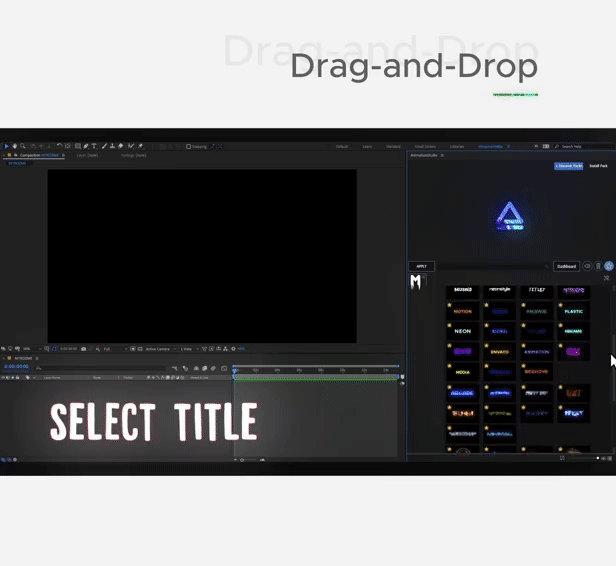This screenshot has width=616, height=566.
Task: Open the magnification 50% dropdown
Action: click(x=32, y=349)
